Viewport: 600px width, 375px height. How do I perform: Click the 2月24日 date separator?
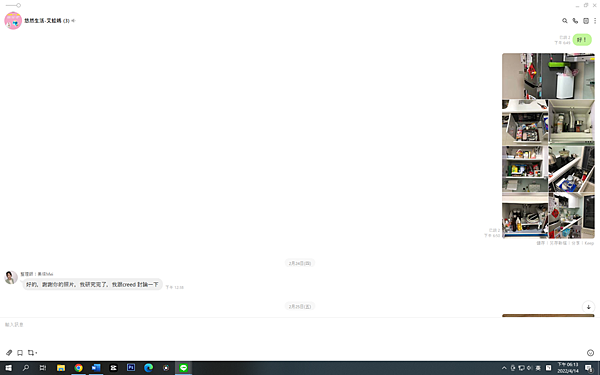300,263
